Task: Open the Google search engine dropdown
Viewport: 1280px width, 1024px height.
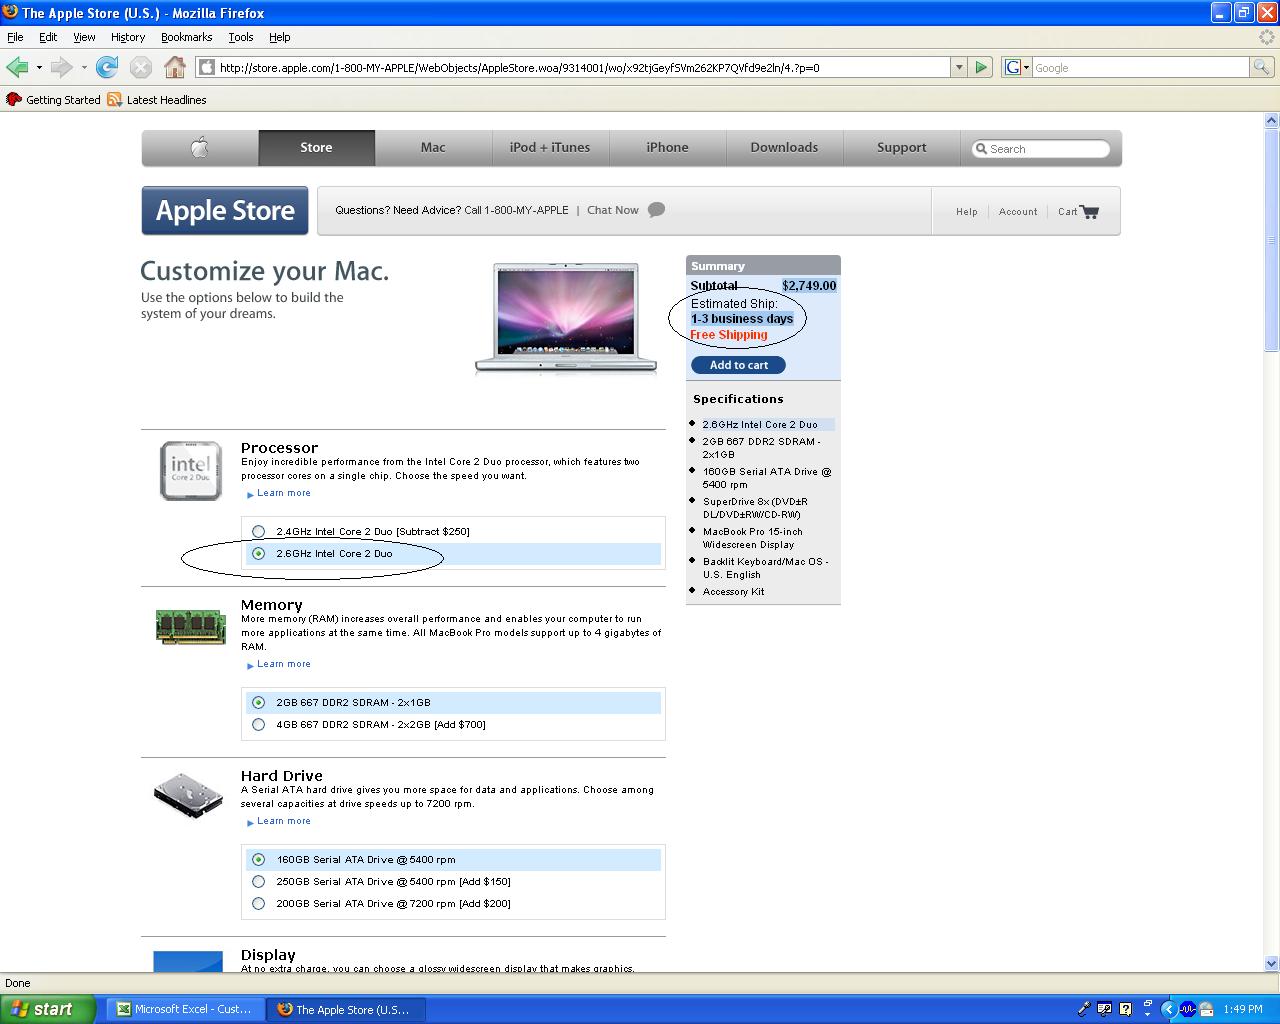Action: click(1028, 67)
